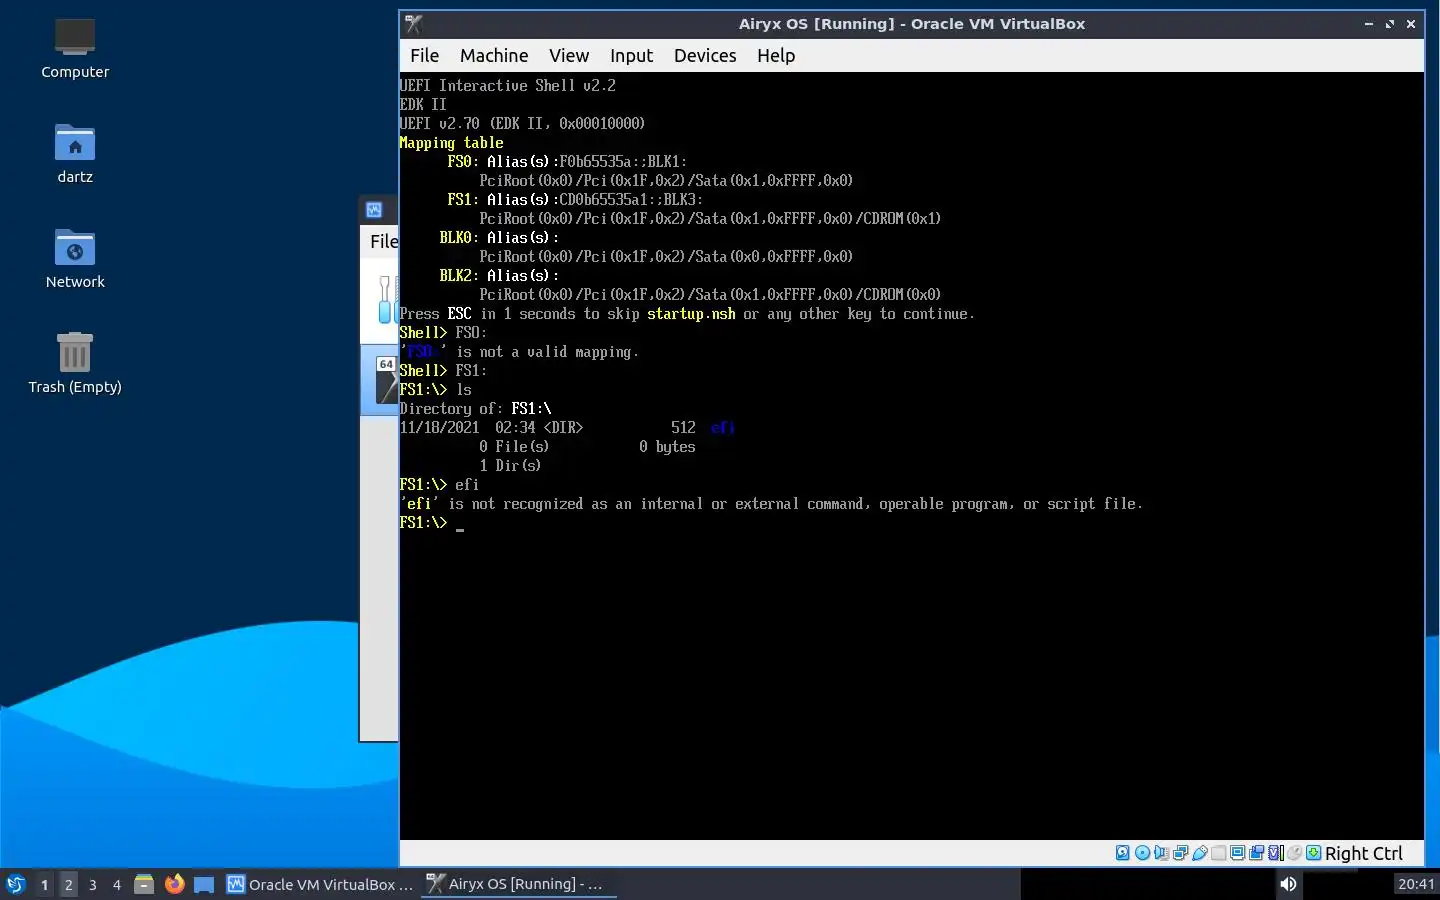The width and height of the screenshot is (1440, 900).
Task: Click the 'is not a valid mapping.' message
Action: pos(547,352)
